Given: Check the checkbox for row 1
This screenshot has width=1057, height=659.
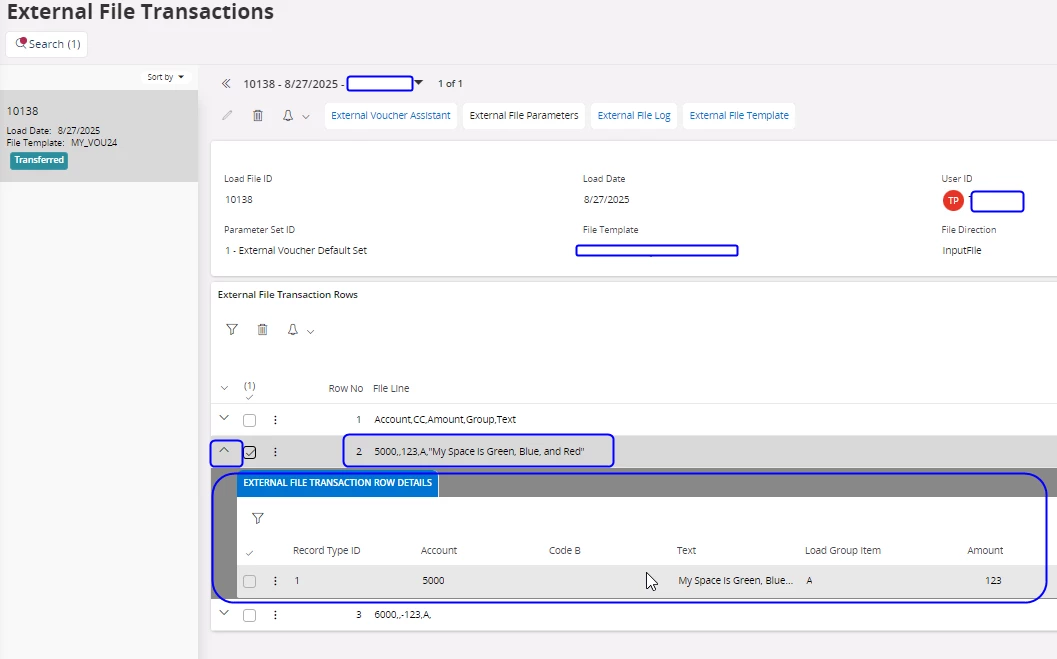Looking at the screenshot, I should [x=250, y=420].
